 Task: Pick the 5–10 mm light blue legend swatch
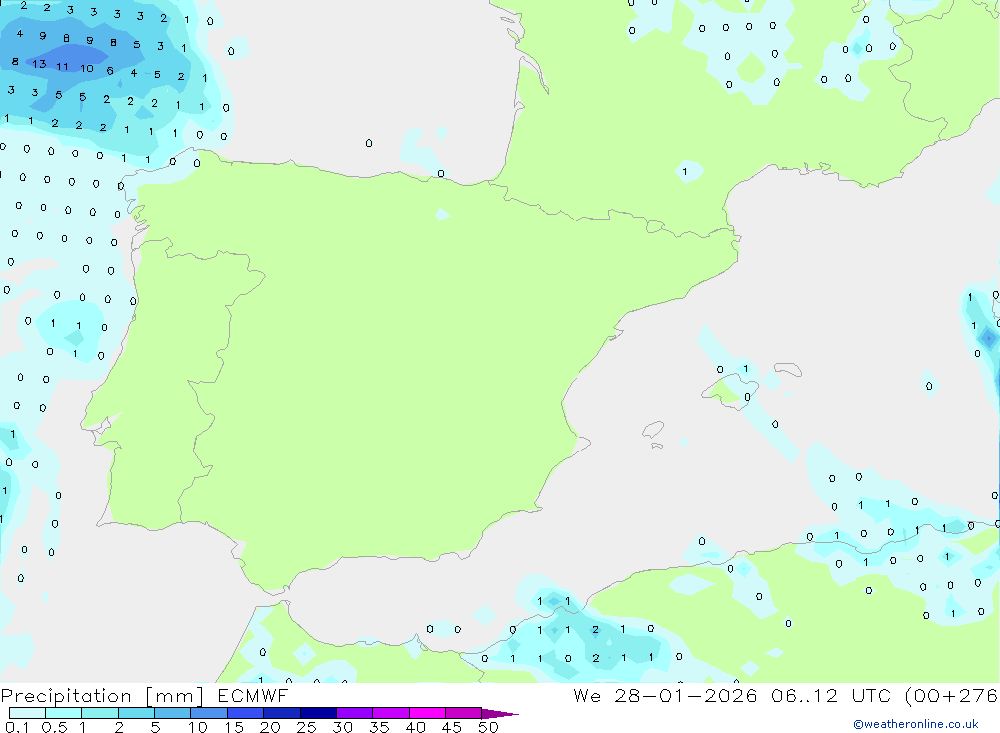(173, 713)
